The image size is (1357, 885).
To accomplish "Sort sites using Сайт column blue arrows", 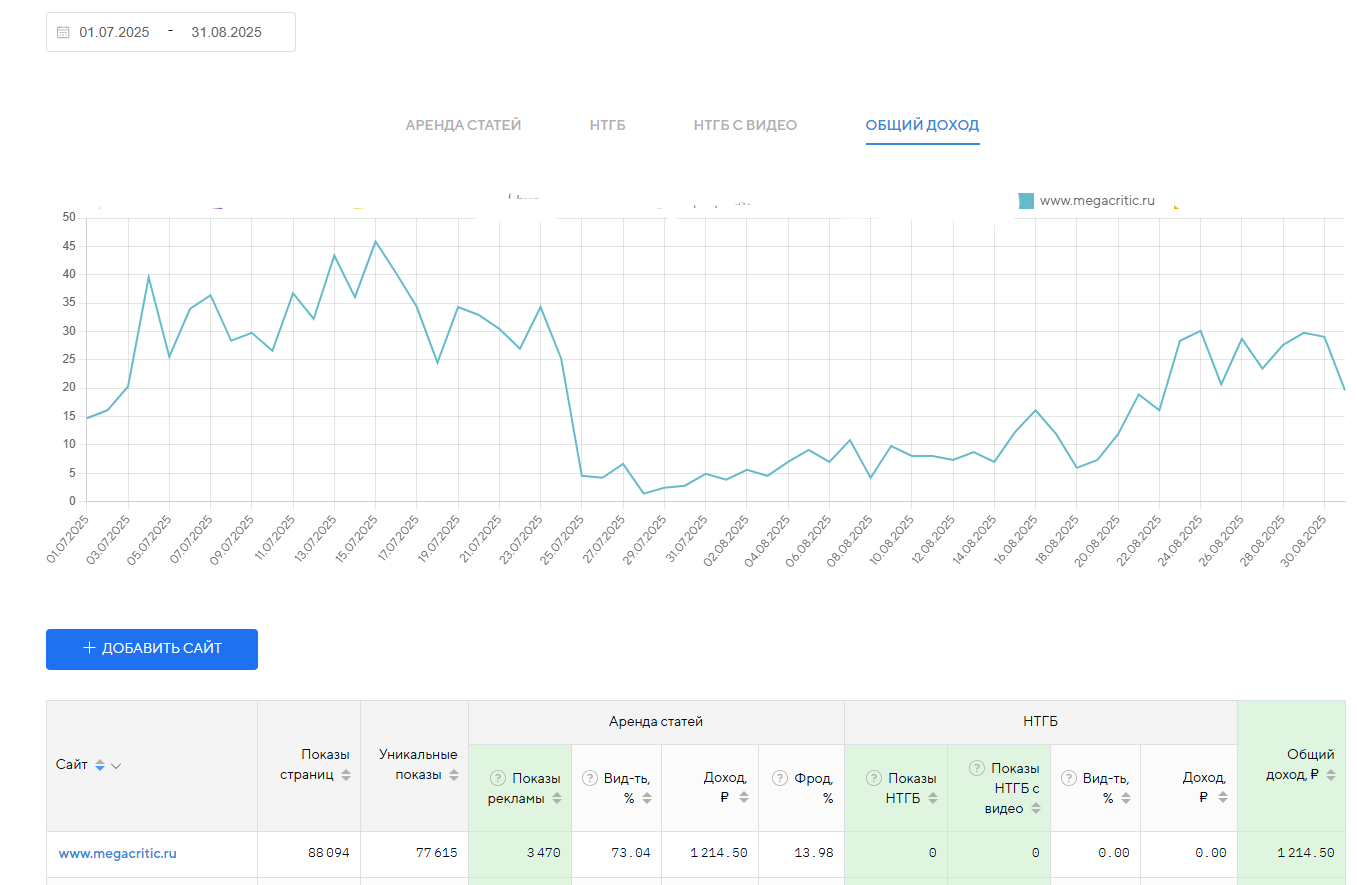I will pos(99,766).
